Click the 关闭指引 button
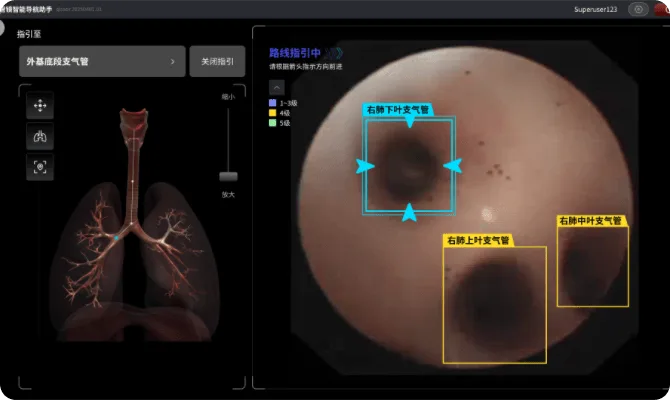This screenshot has height=400, width=670. click(217, 62)
